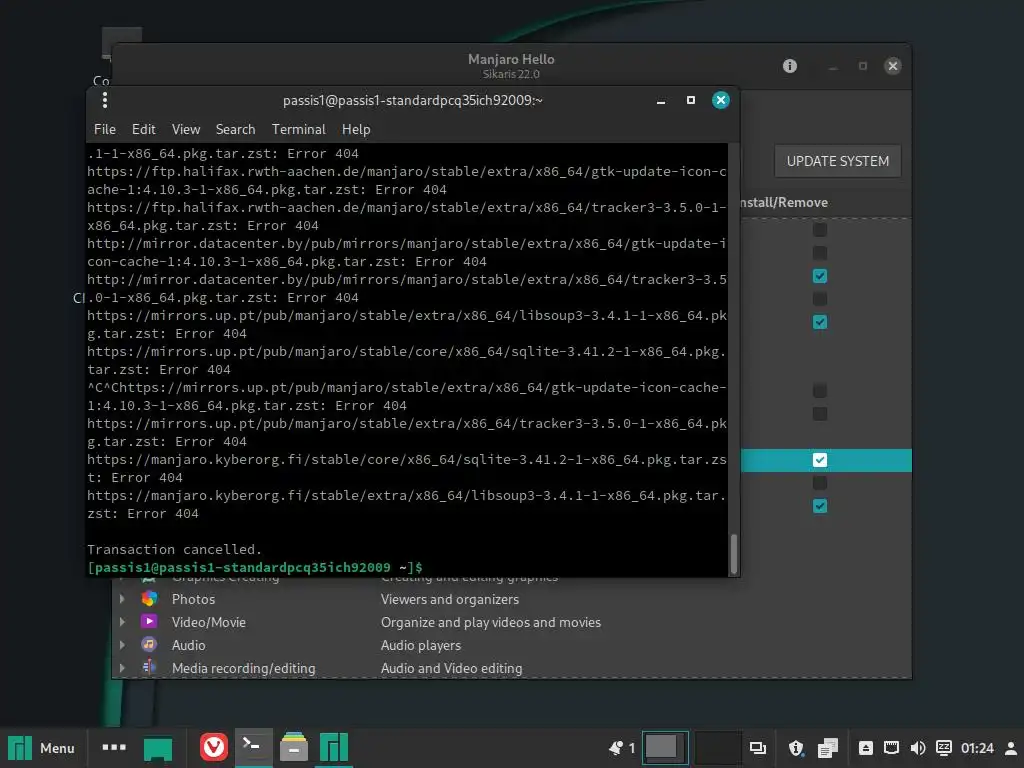The width and height of the screenshot is (1024, 768).
Task: Open the network connection tray icon
Action: point(891,748)
